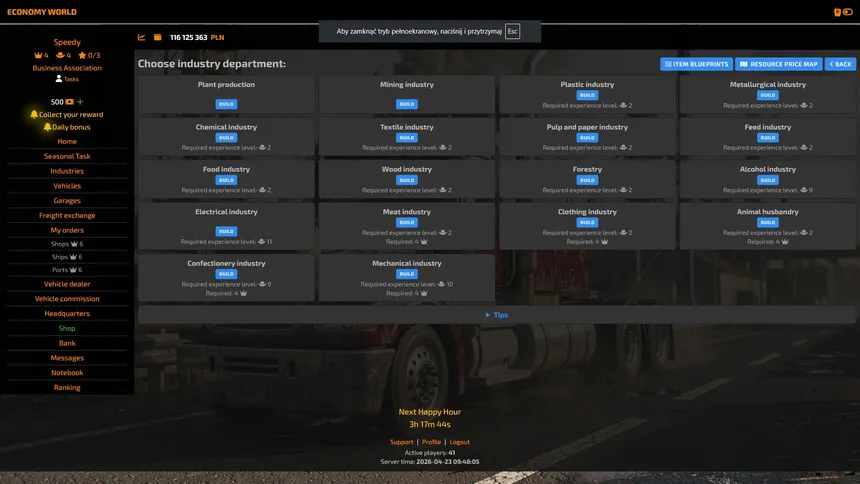Click the Economy World logo
The height and width of the screenshot is (484, 860).
click(42, 12)
